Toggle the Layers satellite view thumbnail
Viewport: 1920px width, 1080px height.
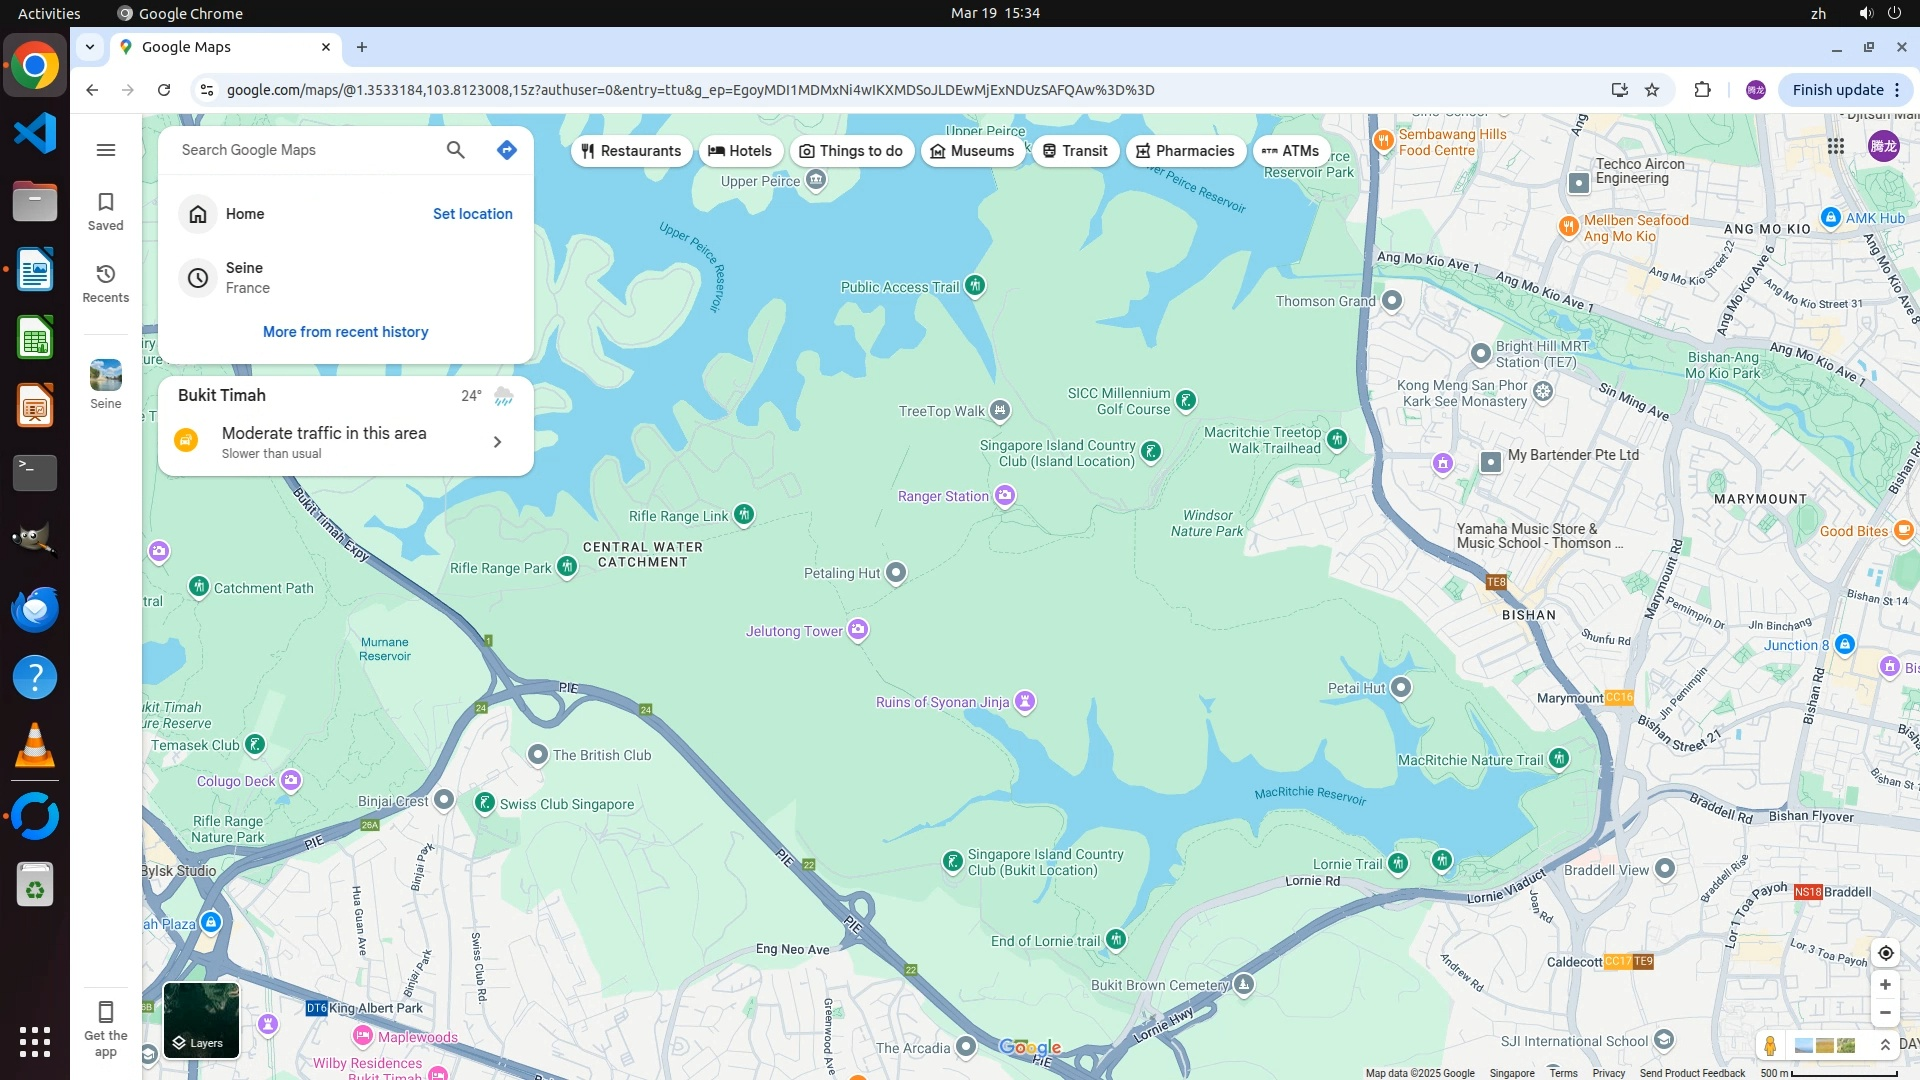tap(201, 1019)
